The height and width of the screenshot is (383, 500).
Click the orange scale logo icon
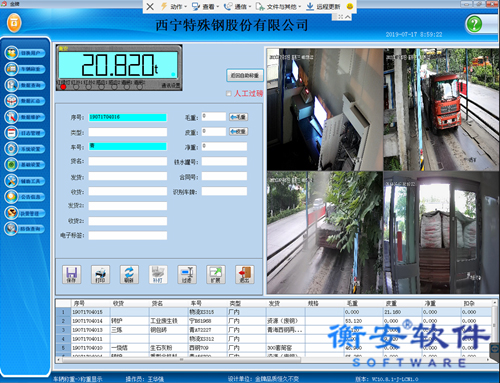point(14,23)
